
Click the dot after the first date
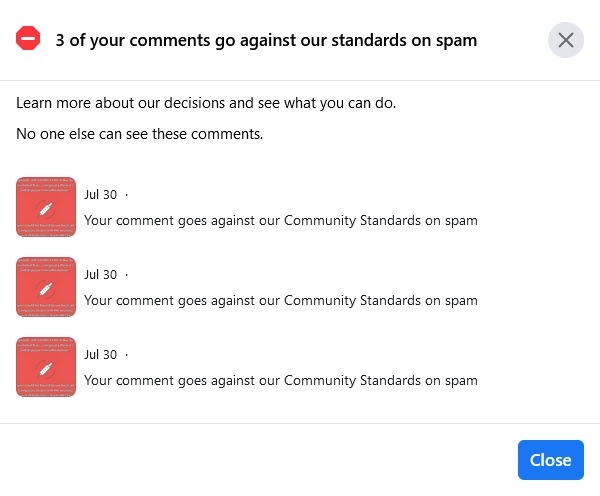pos(126,194)
